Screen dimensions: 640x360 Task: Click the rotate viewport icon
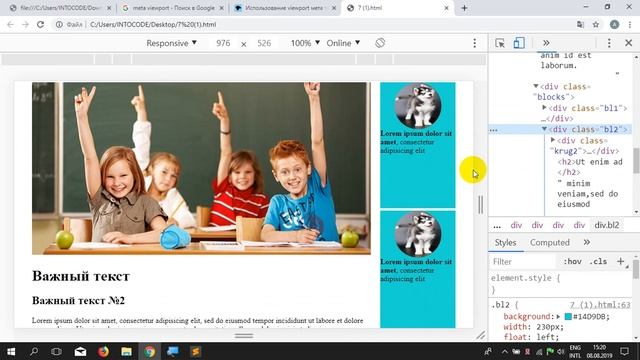(380, 43)
